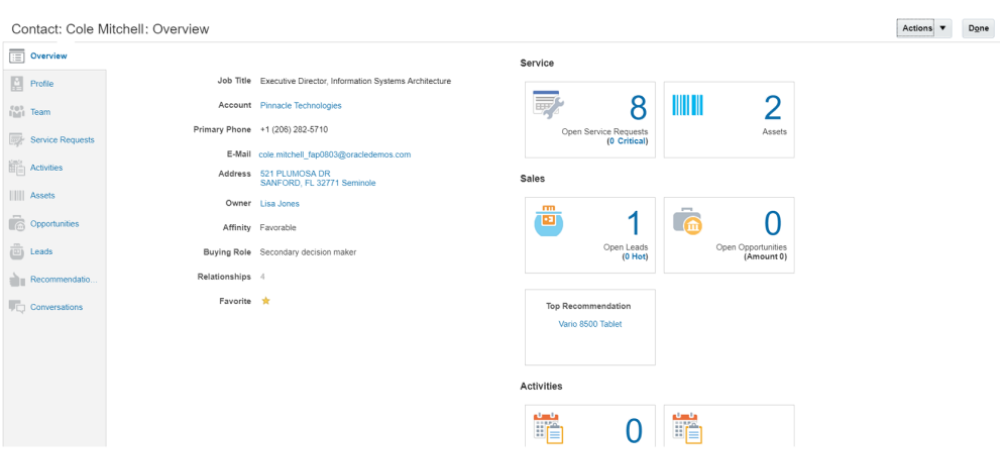The width and height of the screenshot is (1000, 460).
Task: Click the Team people icon
Action: tap(16, 112)
